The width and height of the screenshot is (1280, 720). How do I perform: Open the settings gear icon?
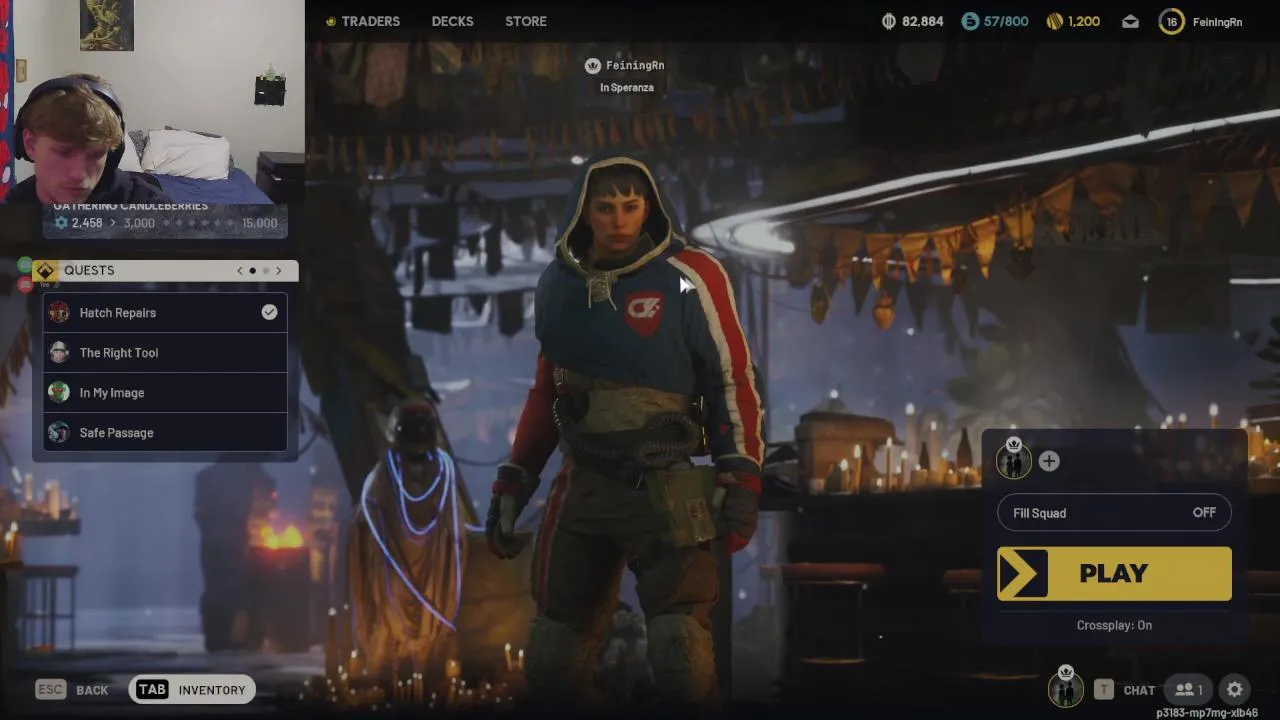[x=1235, y=689]
